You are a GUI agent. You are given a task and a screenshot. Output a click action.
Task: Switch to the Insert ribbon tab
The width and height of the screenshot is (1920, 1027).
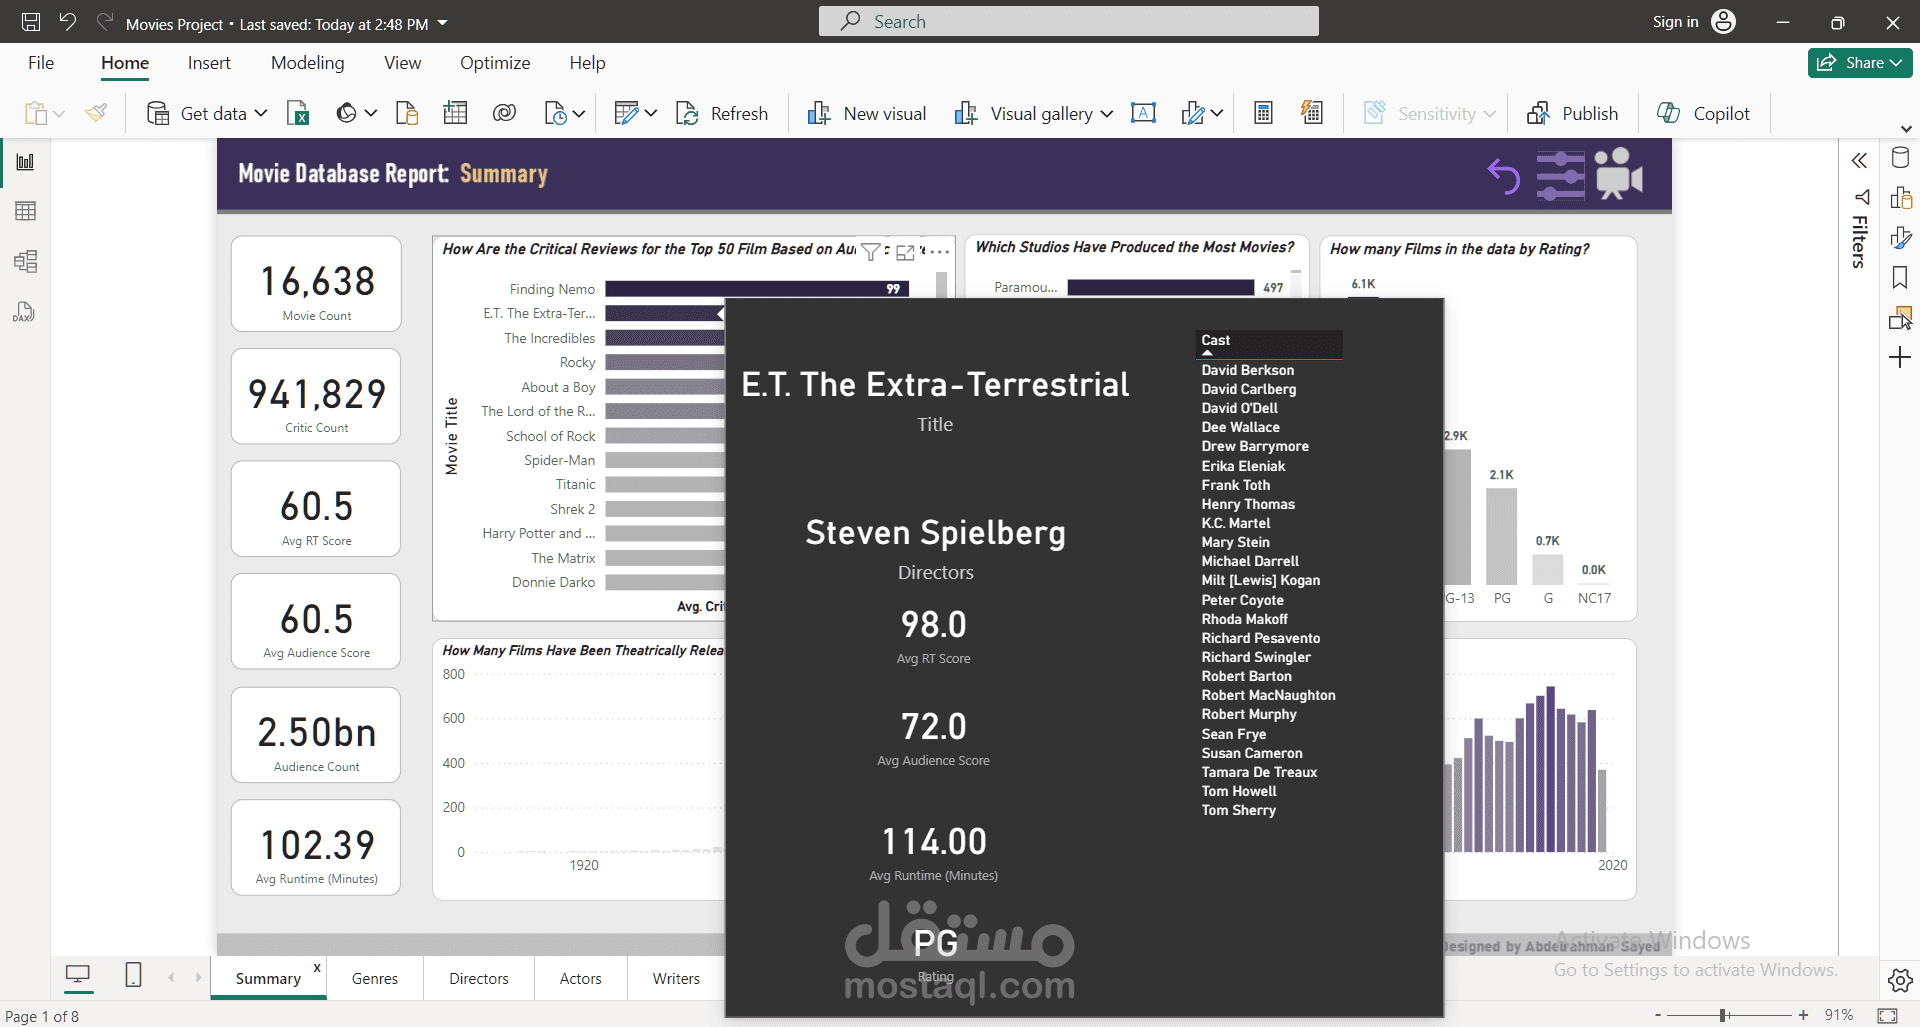[209, 63]
